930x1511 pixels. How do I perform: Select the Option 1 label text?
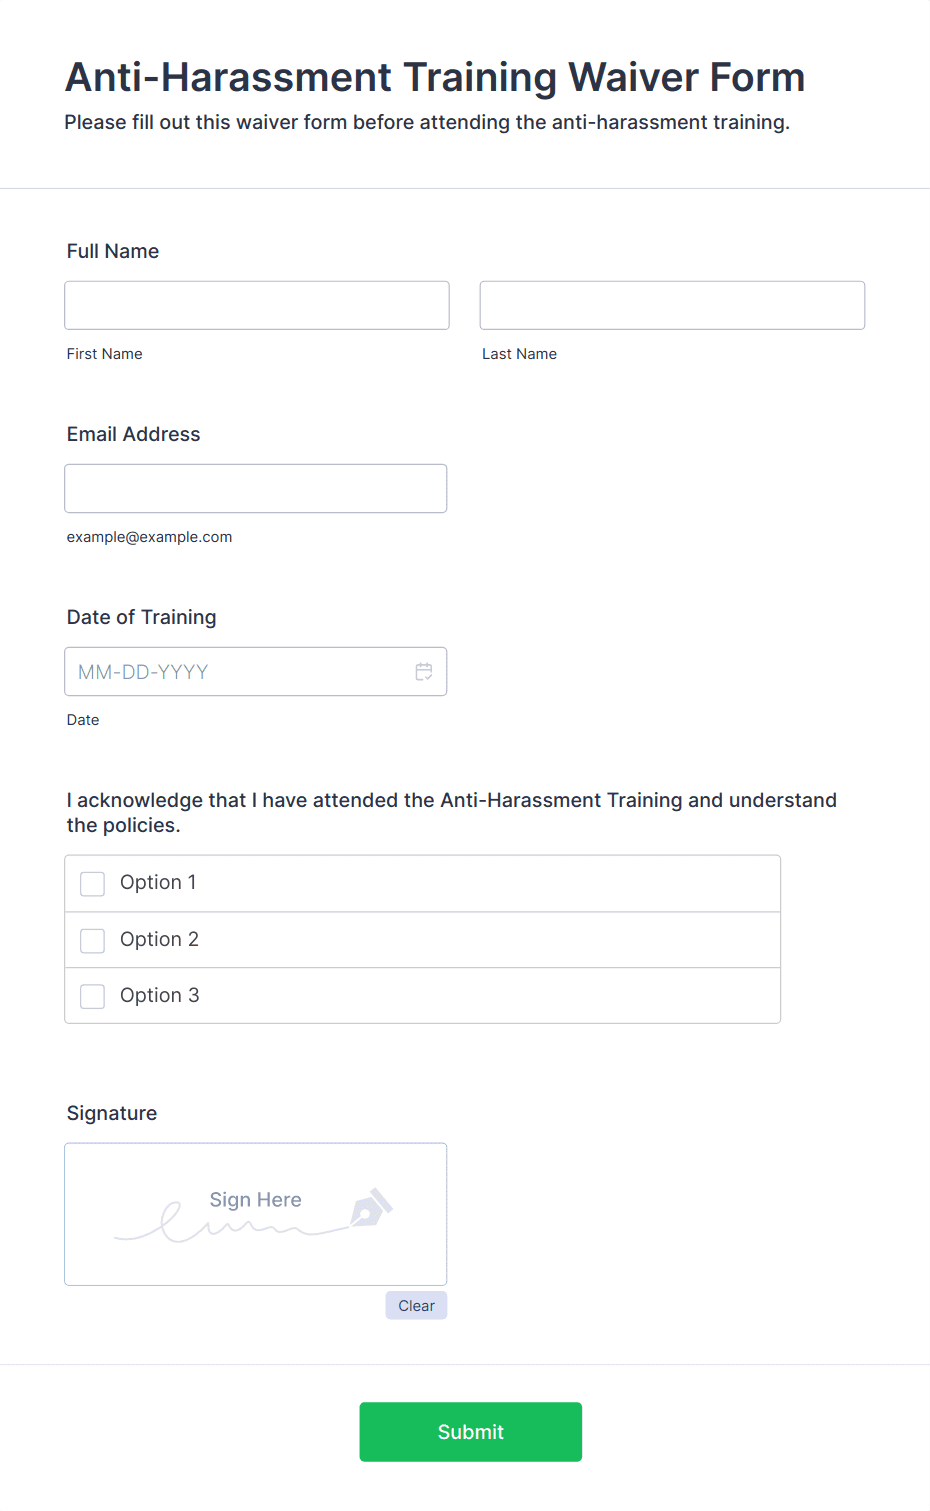158,883
